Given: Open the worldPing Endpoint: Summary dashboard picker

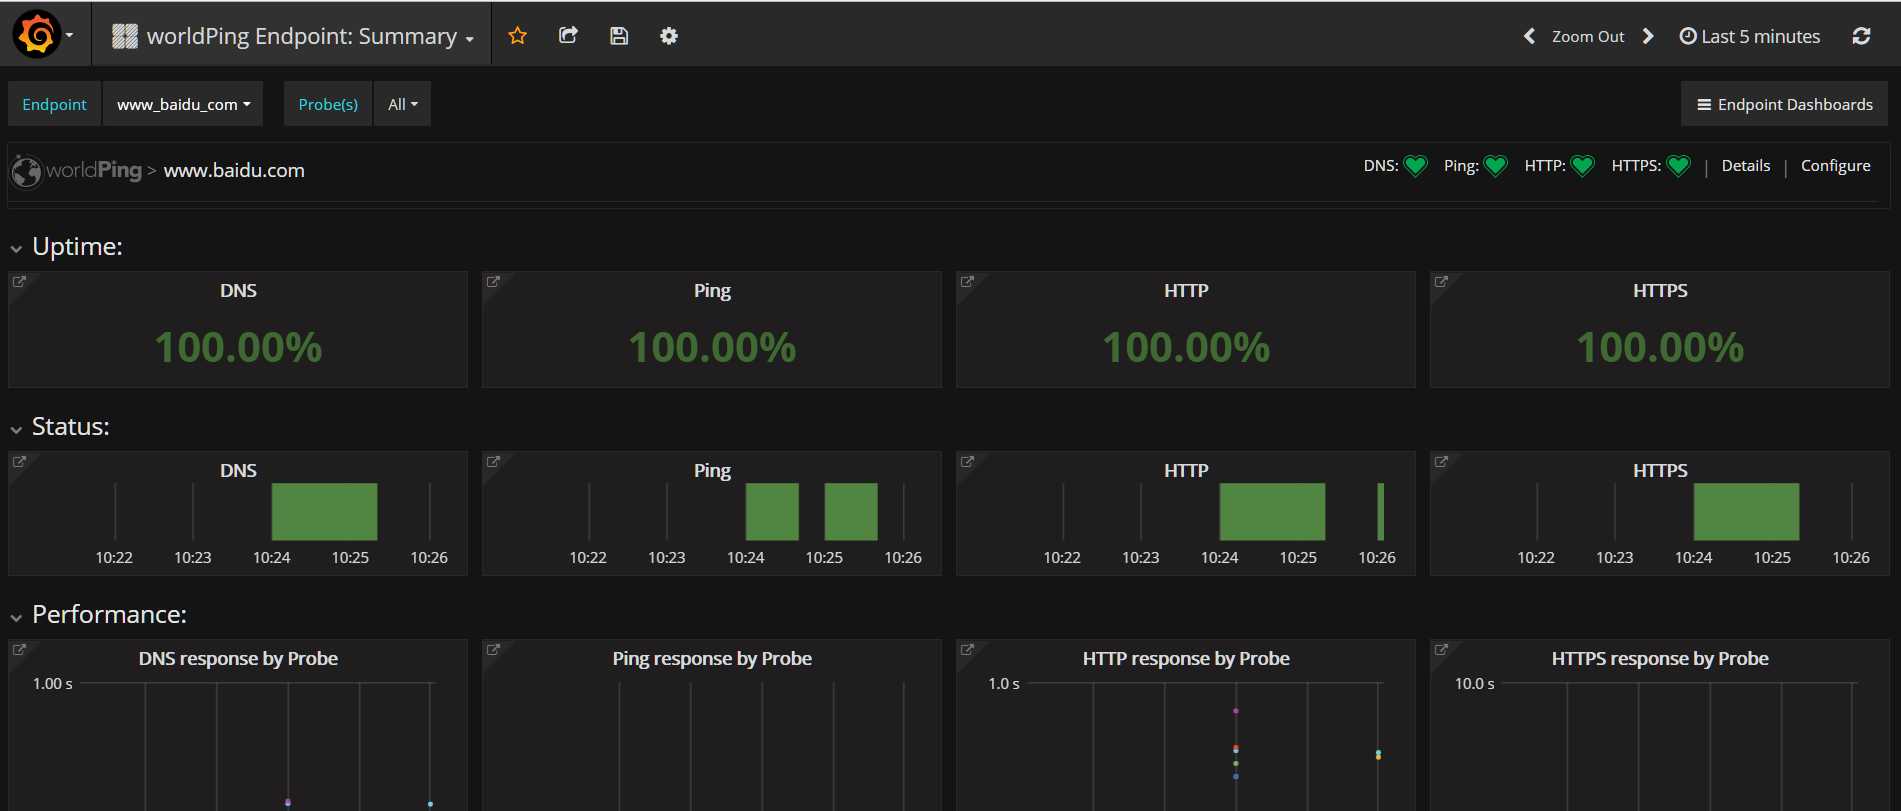Looking at the screenshot, I should 292,36.
